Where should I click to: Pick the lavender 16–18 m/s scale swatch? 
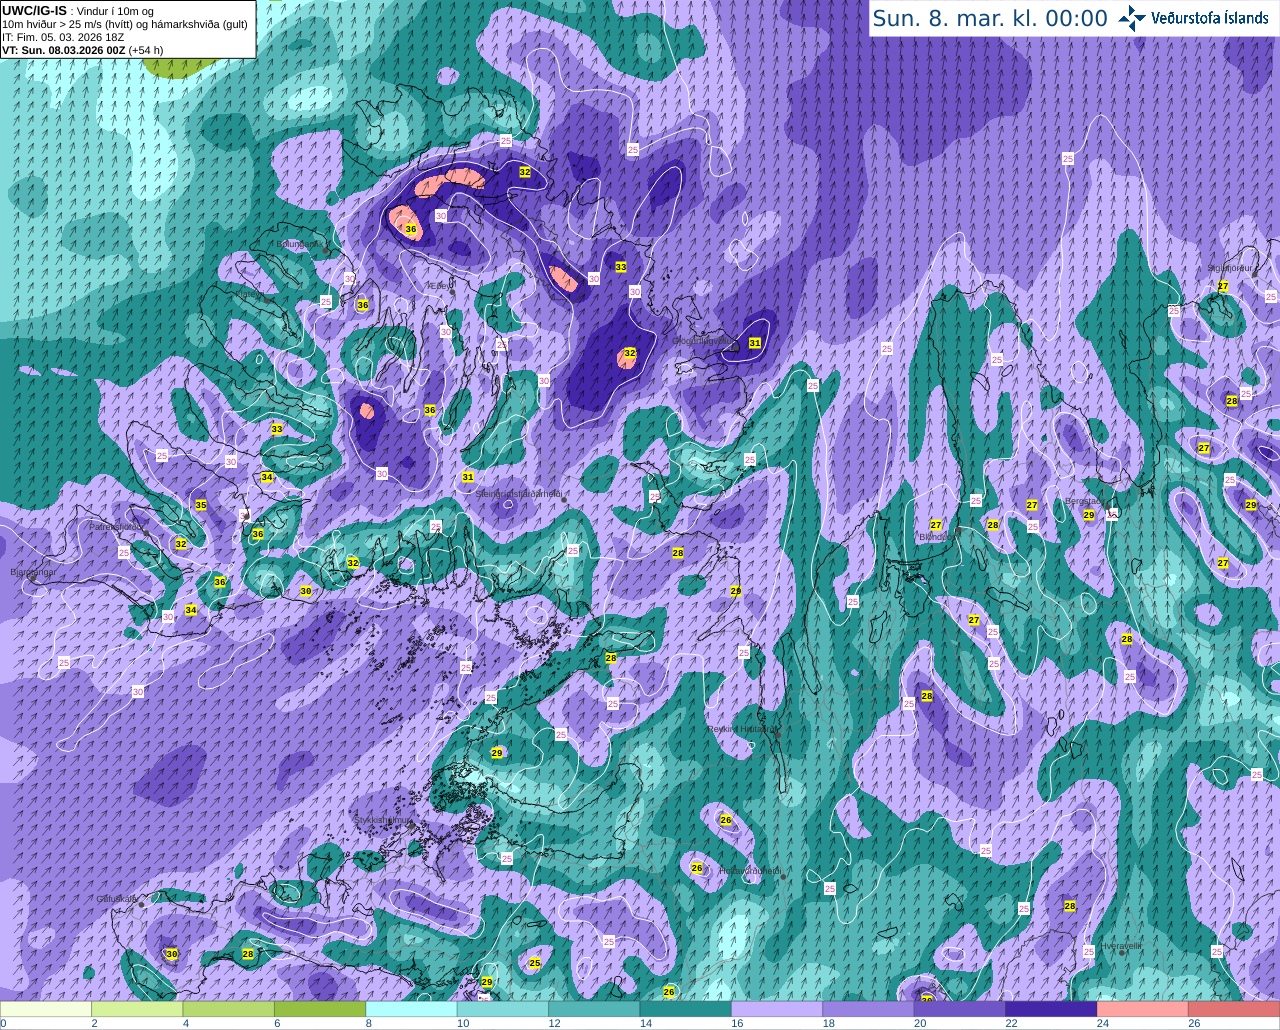click(x=777, y=1009)
